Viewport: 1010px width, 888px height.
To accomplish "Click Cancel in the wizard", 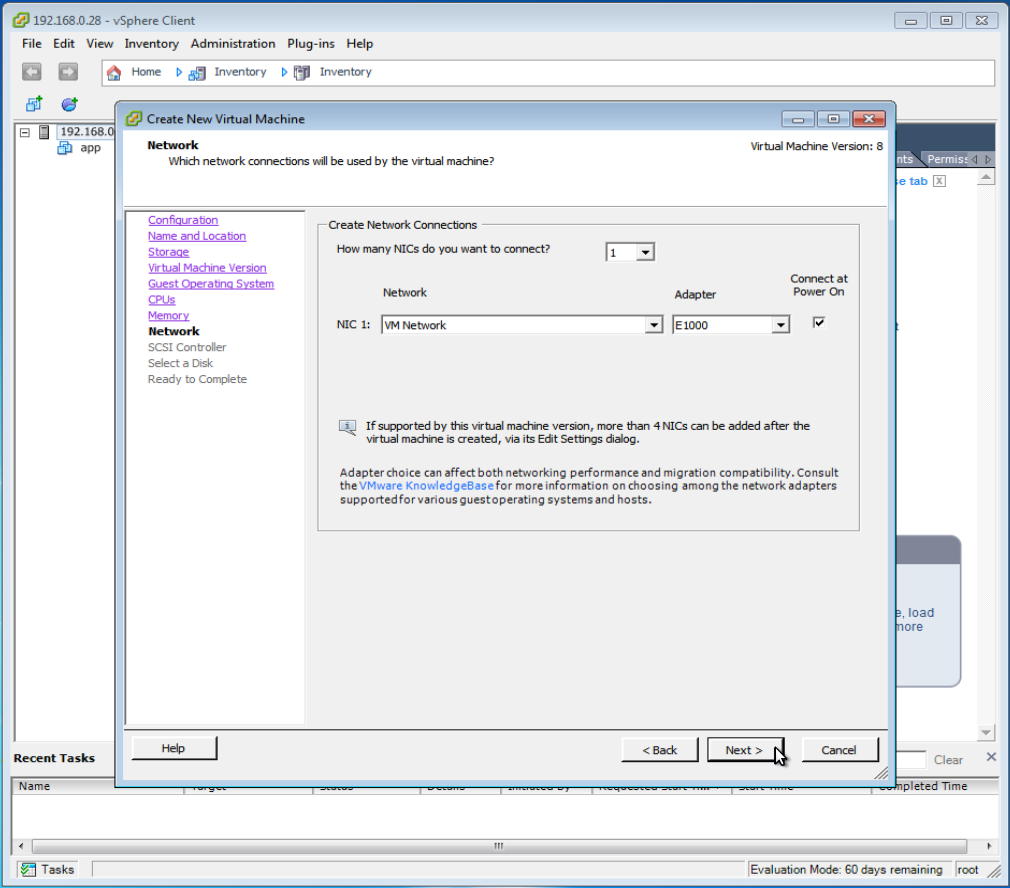I will (839, 750).
